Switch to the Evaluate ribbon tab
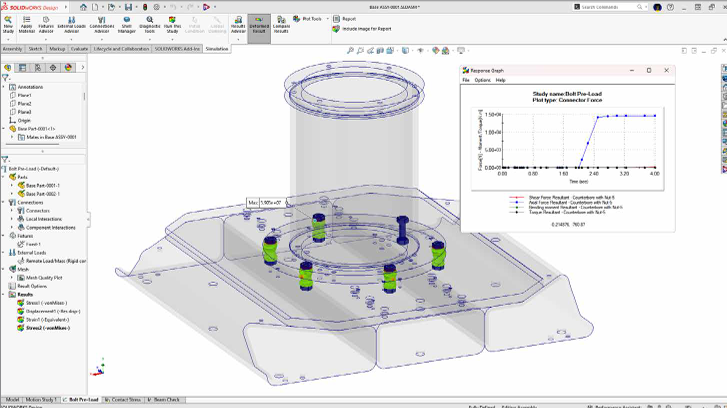The image size is (727, 408). 79,49
